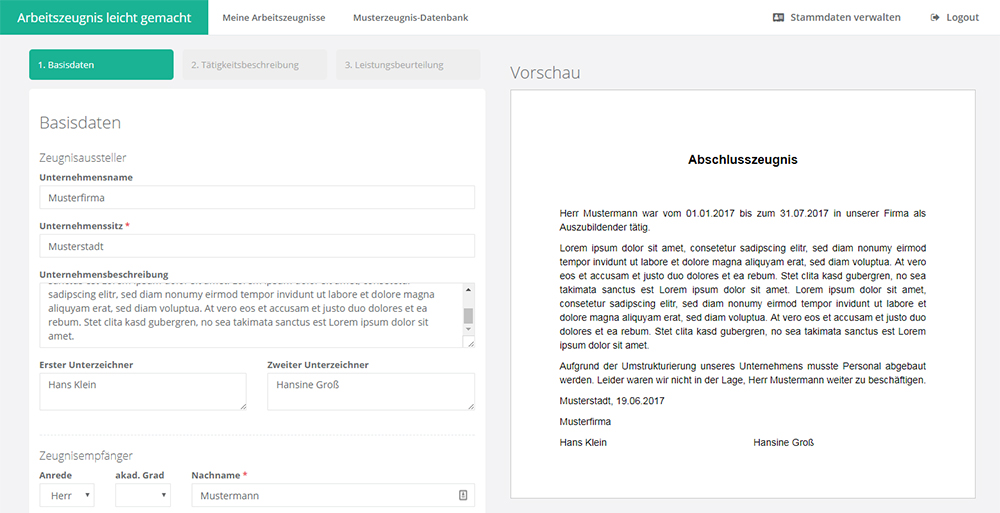Open Musterzeugnis-Datenbank menu
Image resolution: width=1000 pixels, height=513 pixels.
[411, 17]
